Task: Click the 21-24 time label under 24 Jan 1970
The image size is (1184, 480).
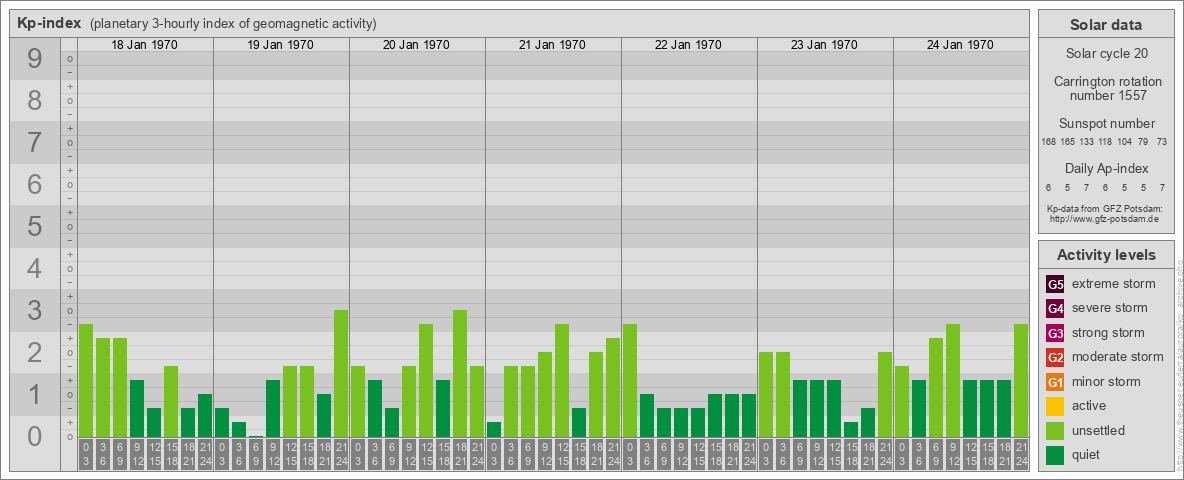Action: tap(1020, 454)
